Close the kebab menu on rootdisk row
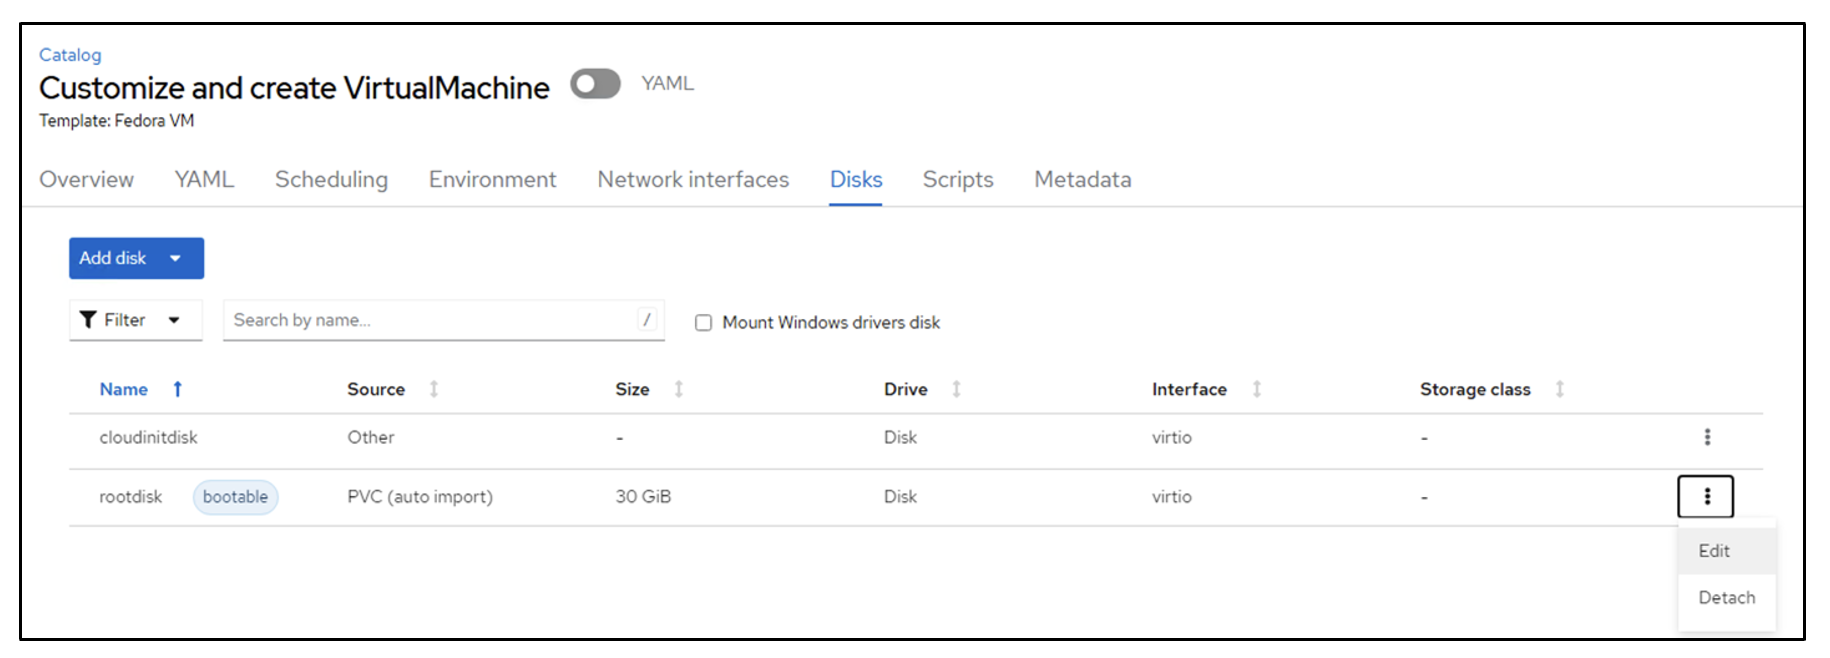The width and height of the screenshot is (1830, 658). tap(1706, 496)
